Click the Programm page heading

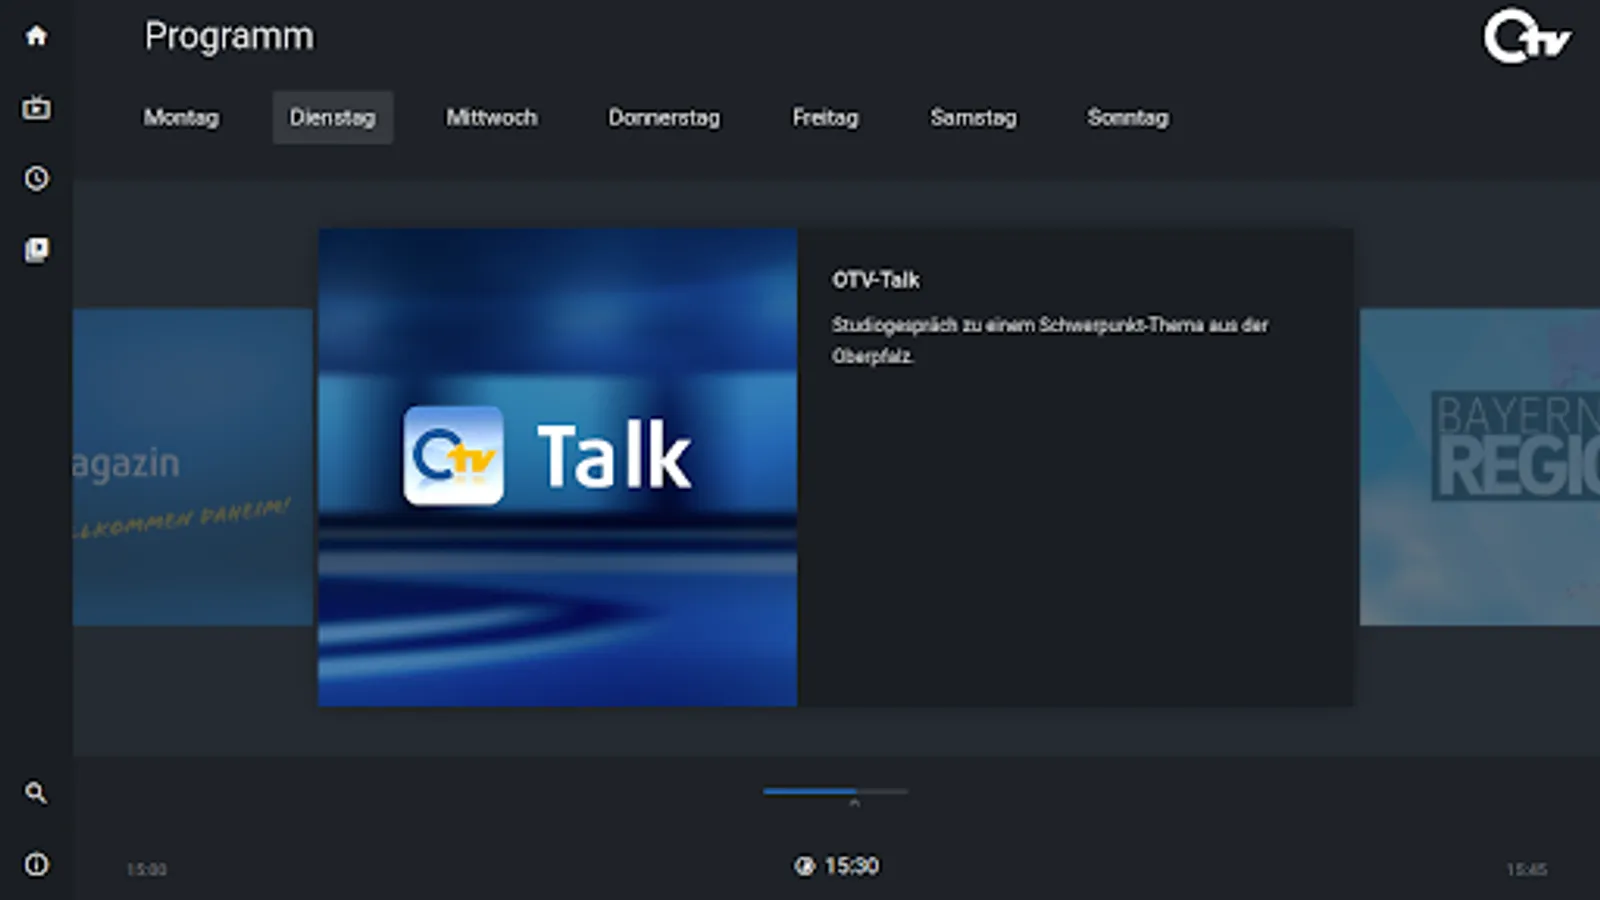click(x=229, y=37)
